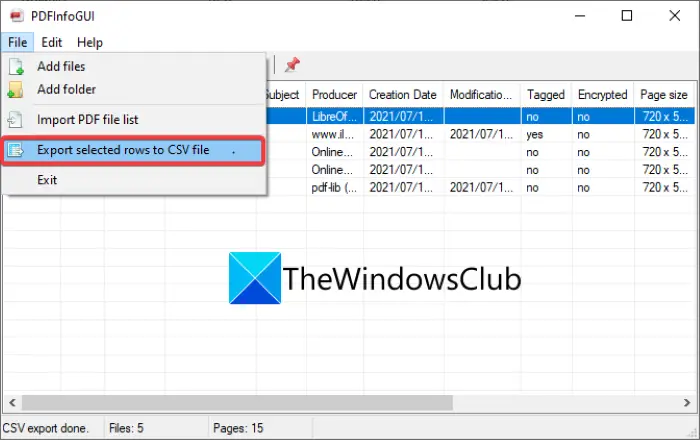
Task: Click the Add folder icon
Action: (15, 90)
